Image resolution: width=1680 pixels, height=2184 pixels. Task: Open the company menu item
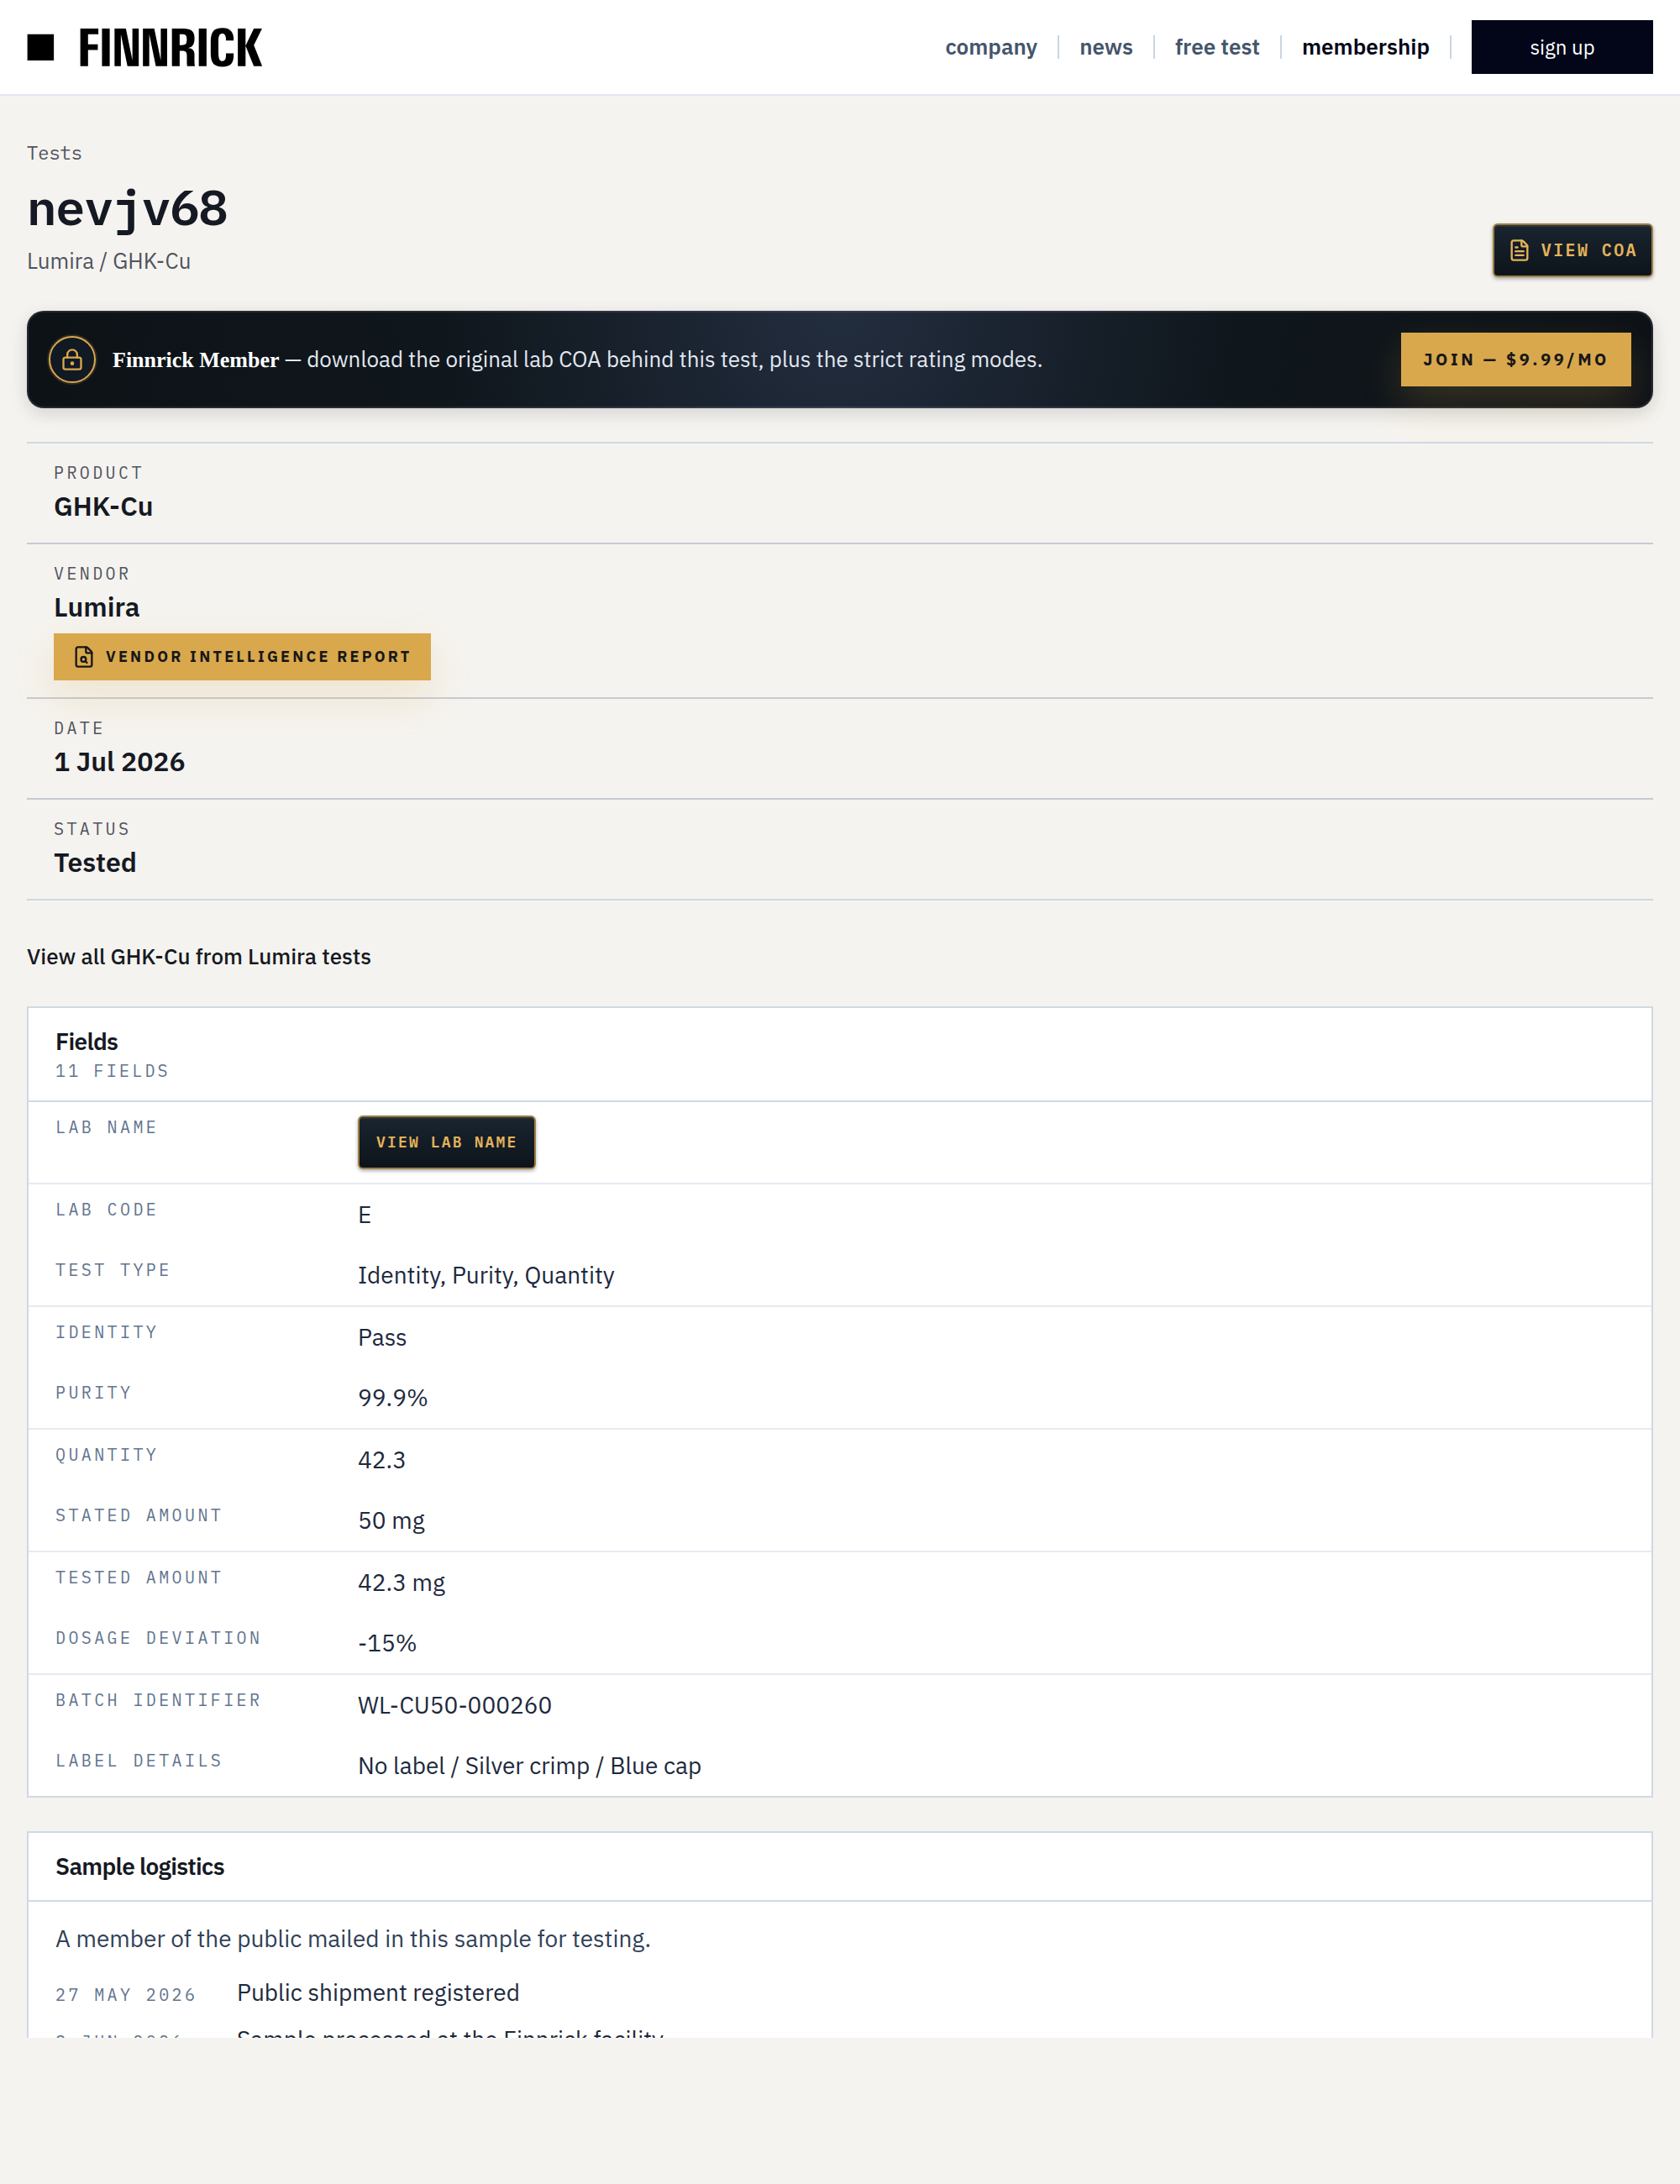click(x=991, y=47)
